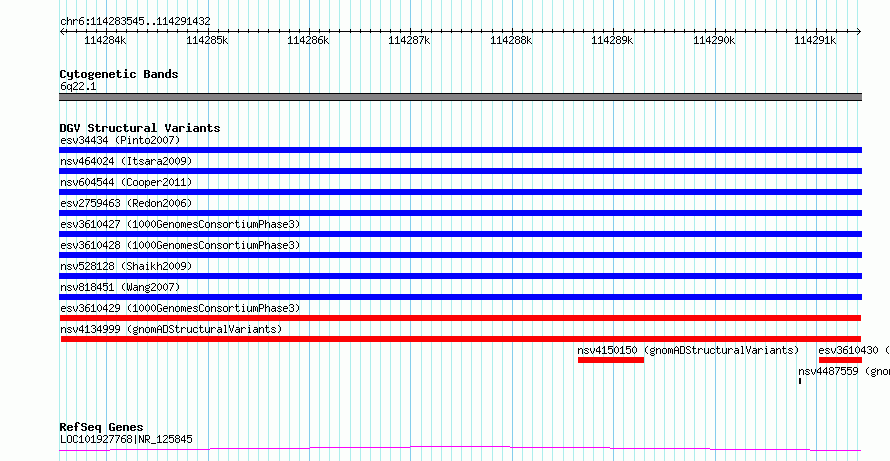This screenshot has width=890, height=461.
Task: Click the esv34434 (Pinto2007) label
Action: click(120, 140)
